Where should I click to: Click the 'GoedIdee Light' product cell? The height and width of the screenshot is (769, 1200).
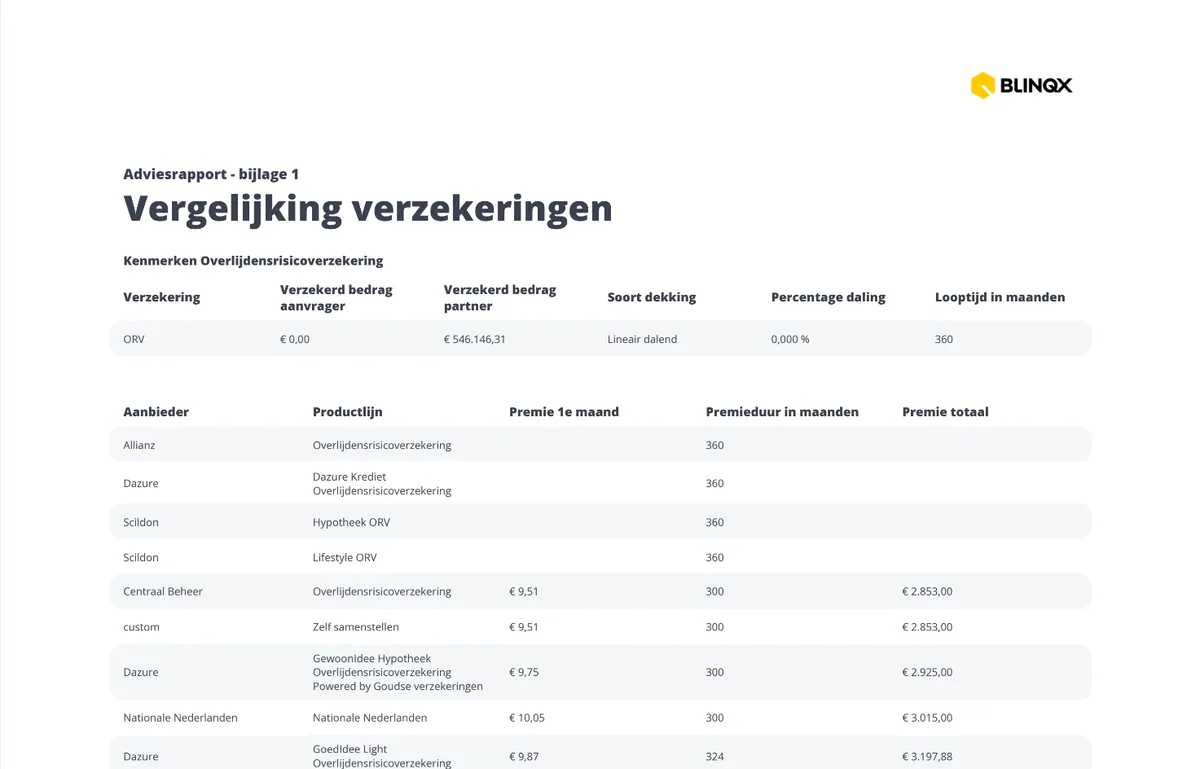tap(382, 756)
